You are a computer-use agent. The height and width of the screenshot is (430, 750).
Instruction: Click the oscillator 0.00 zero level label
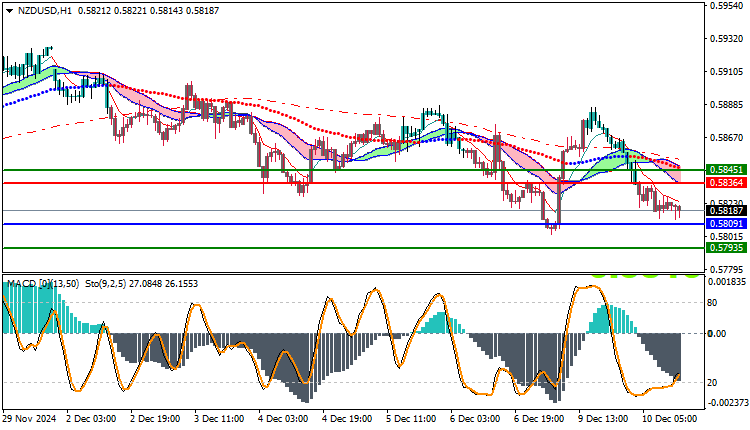(x=717, y=334)
